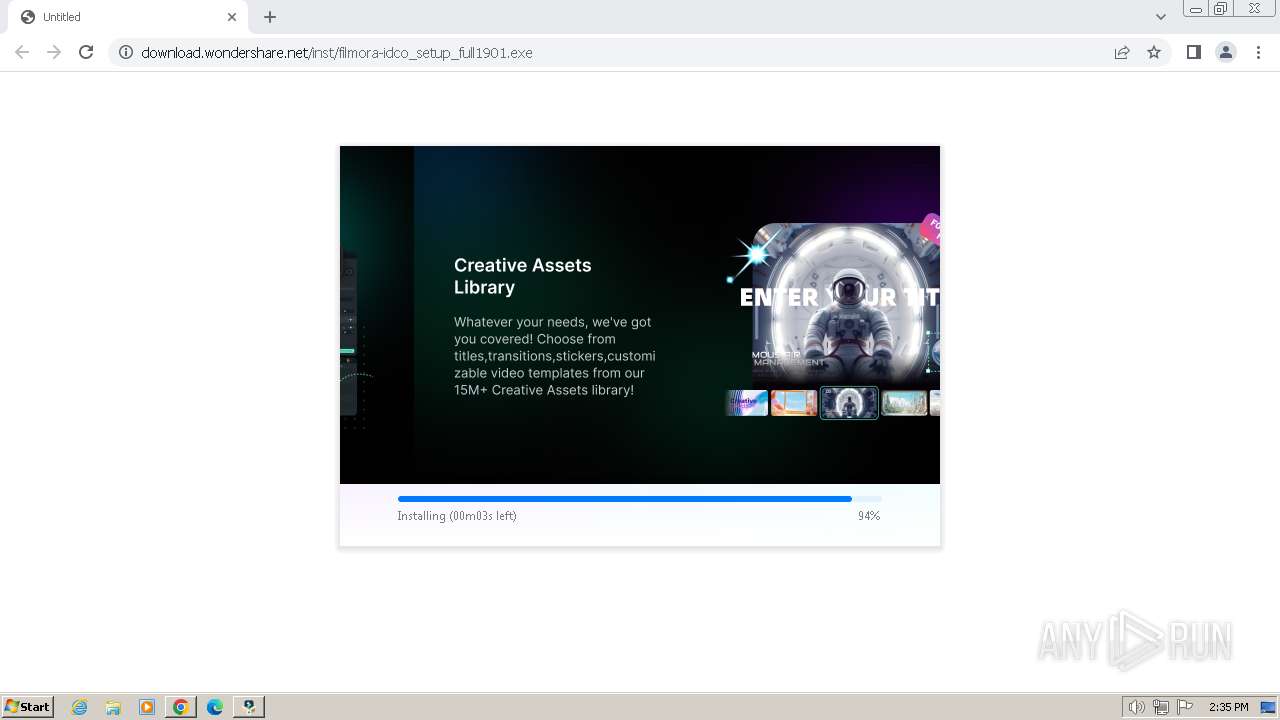Open the file explorer folder taskbar icon
Screen dimensions: 1280x720
pyautogui.click(x=113, y=707)
